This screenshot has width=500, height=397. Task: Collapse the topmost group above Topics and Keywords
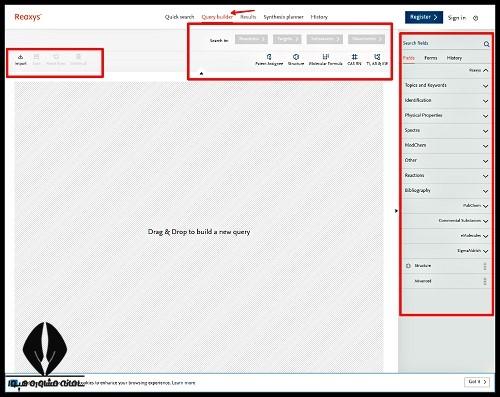tap(446, 71)
